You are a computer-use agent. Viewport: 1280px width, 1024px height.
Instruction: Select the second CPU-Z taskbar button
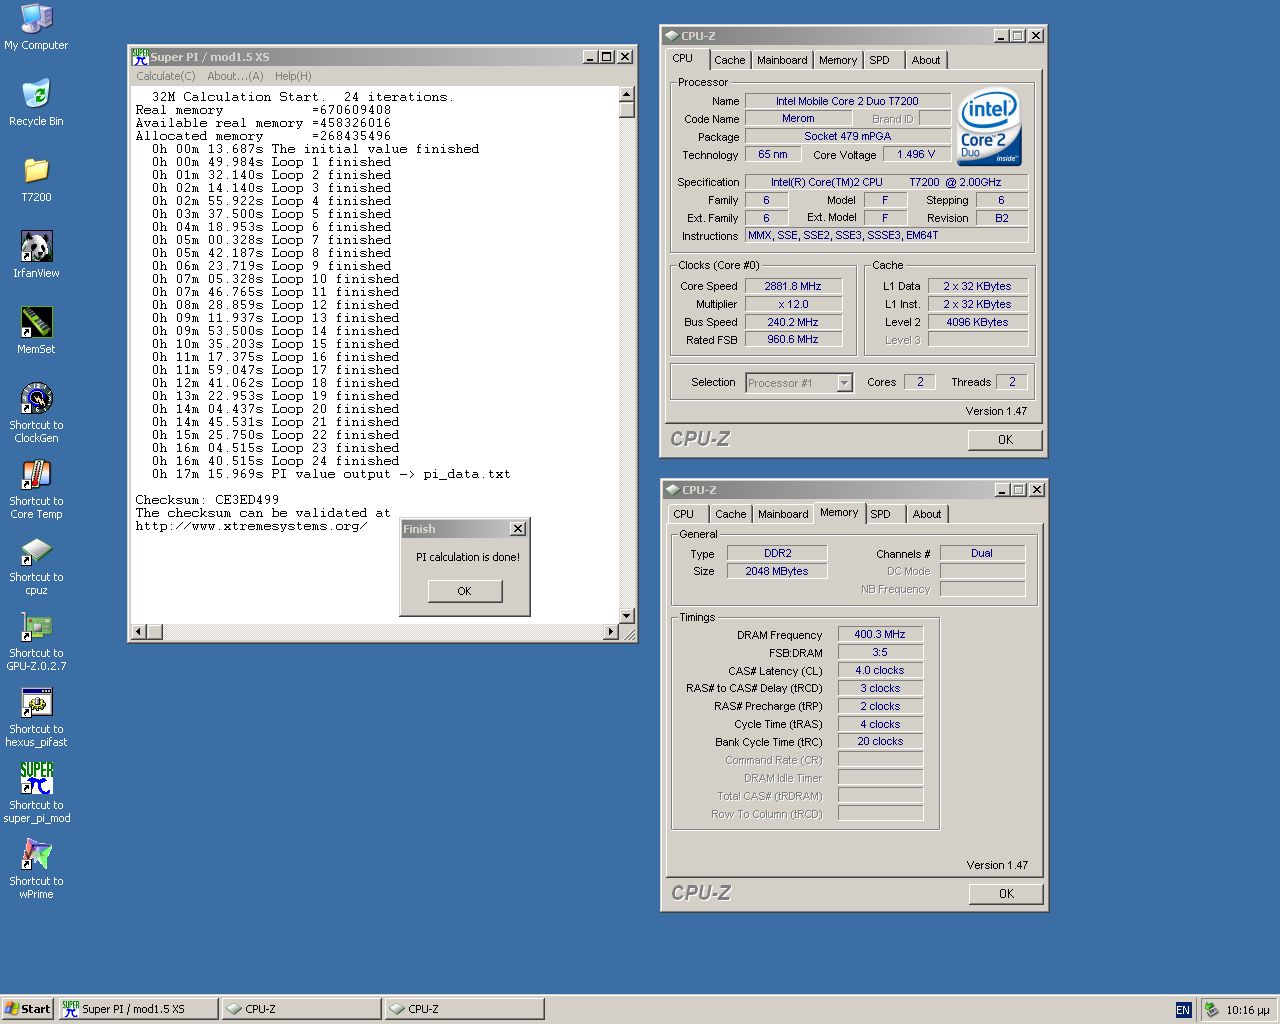tap(464, 1009)
